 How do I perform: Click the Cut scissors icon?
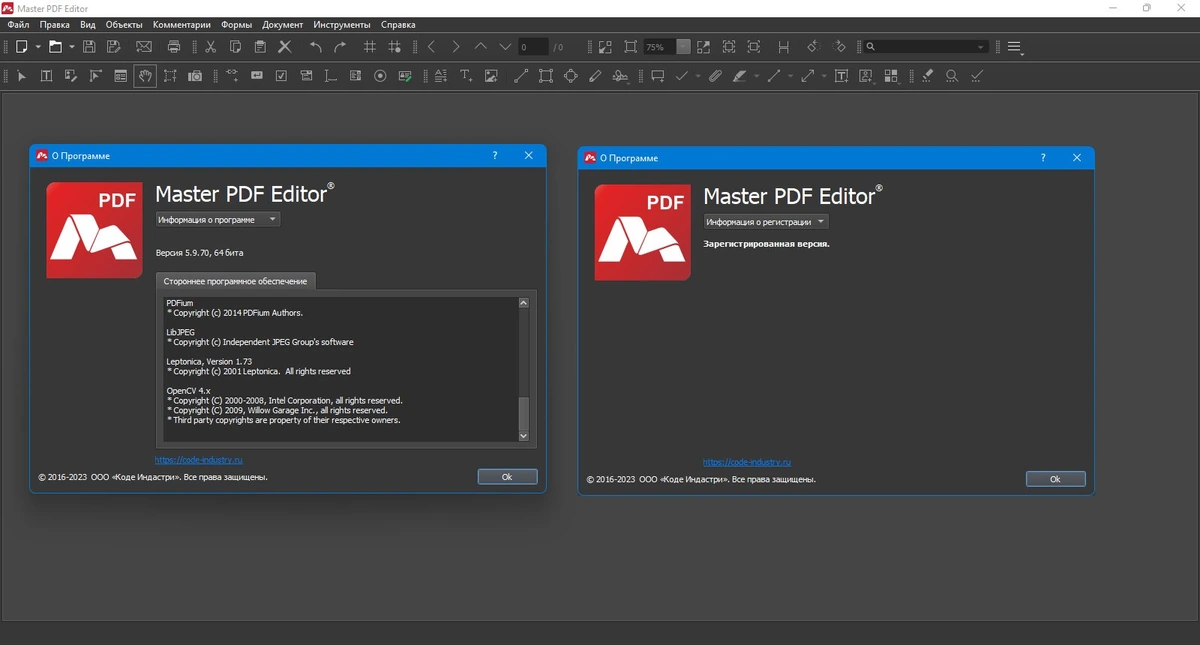coord(210,46)
